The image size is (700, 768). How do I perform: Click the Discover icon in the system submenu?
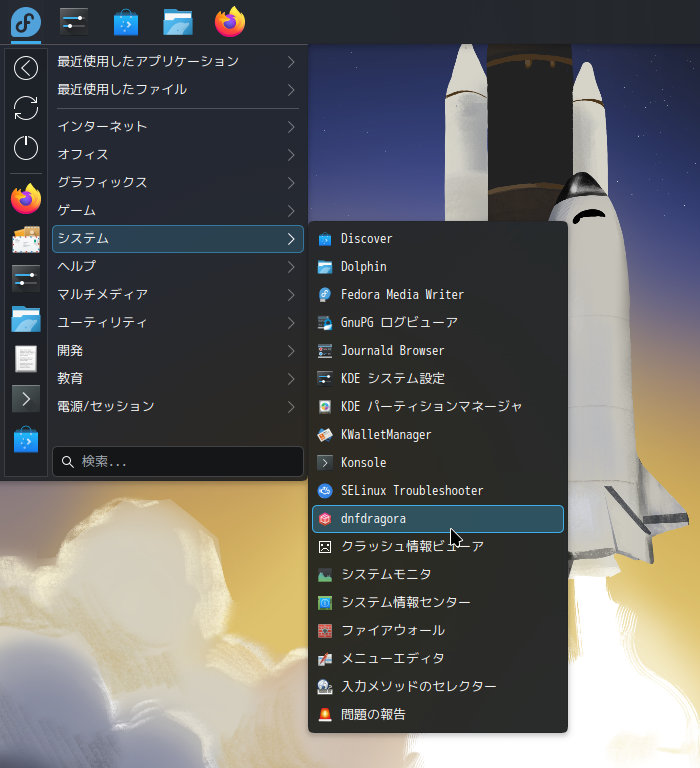pyautogui.click(x=325, y=239)
